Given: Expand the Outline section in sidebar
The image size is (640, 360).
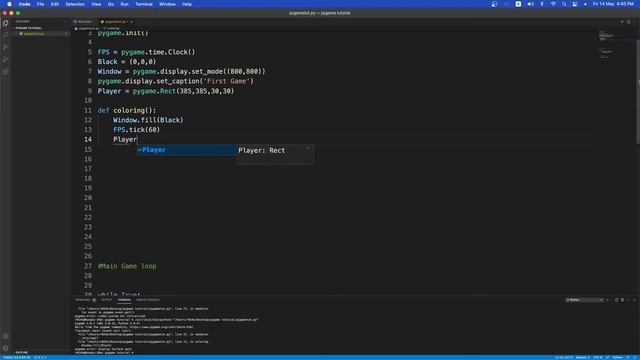Looking at the screenshot, I should 21,352.
